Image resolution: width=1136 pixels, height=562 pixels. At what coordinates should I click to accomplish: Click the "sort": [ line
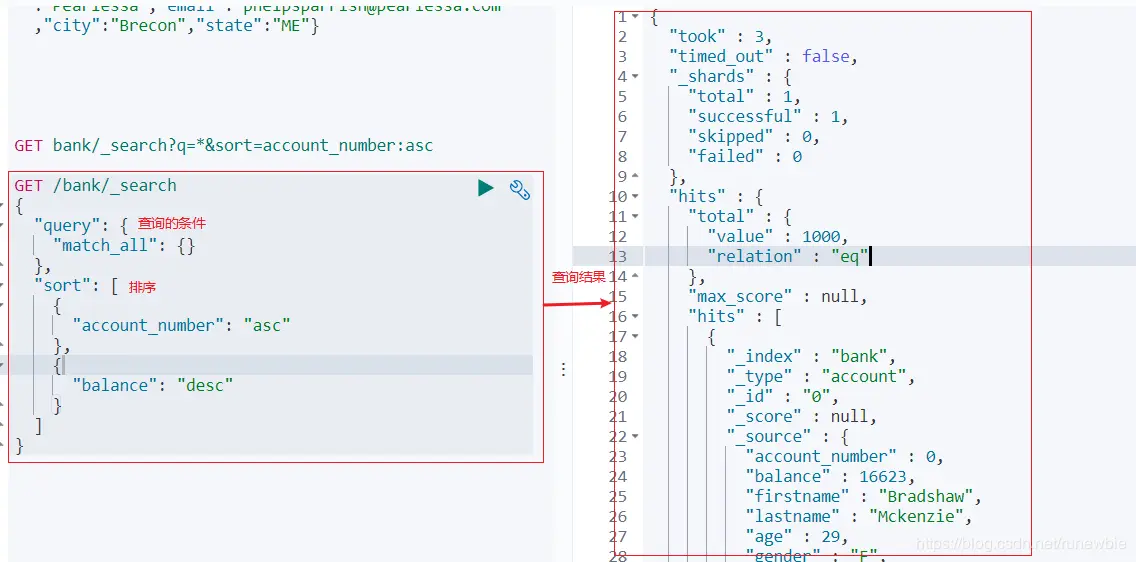coord(75,286)
